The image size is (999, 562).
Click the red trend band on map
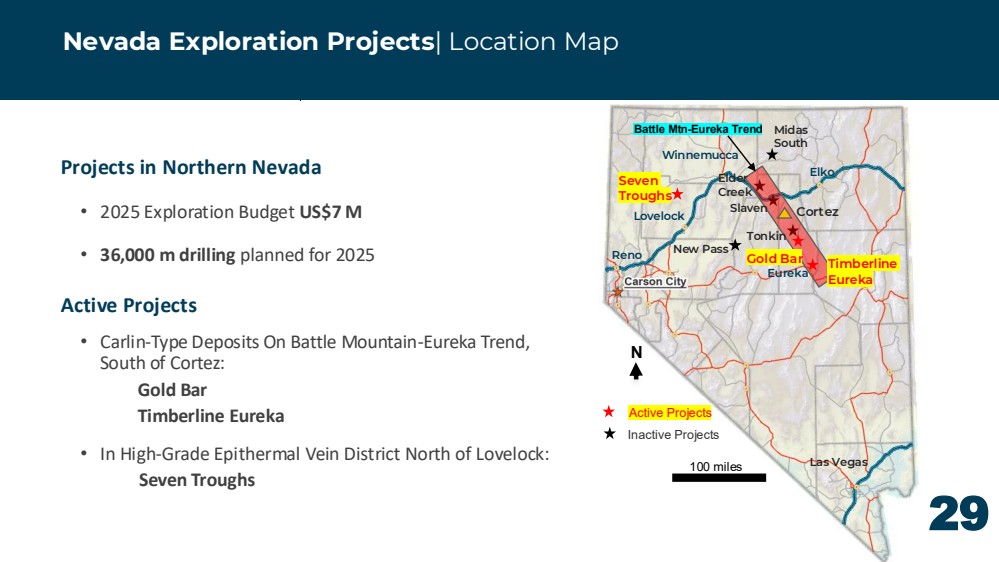click(x=787, y=226)
